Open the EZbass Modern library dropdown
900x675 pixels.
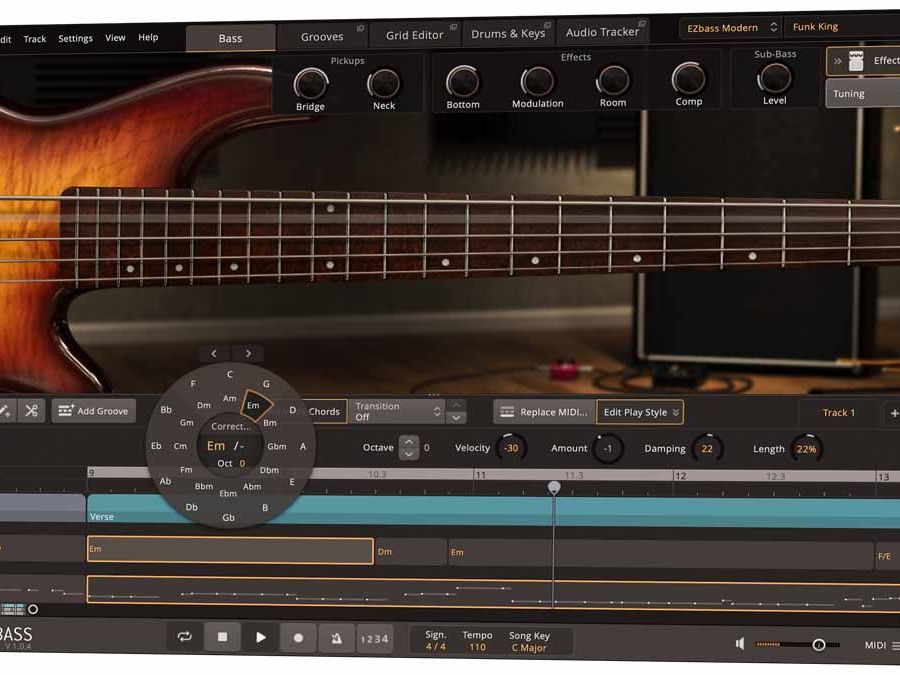pos(732,28)
